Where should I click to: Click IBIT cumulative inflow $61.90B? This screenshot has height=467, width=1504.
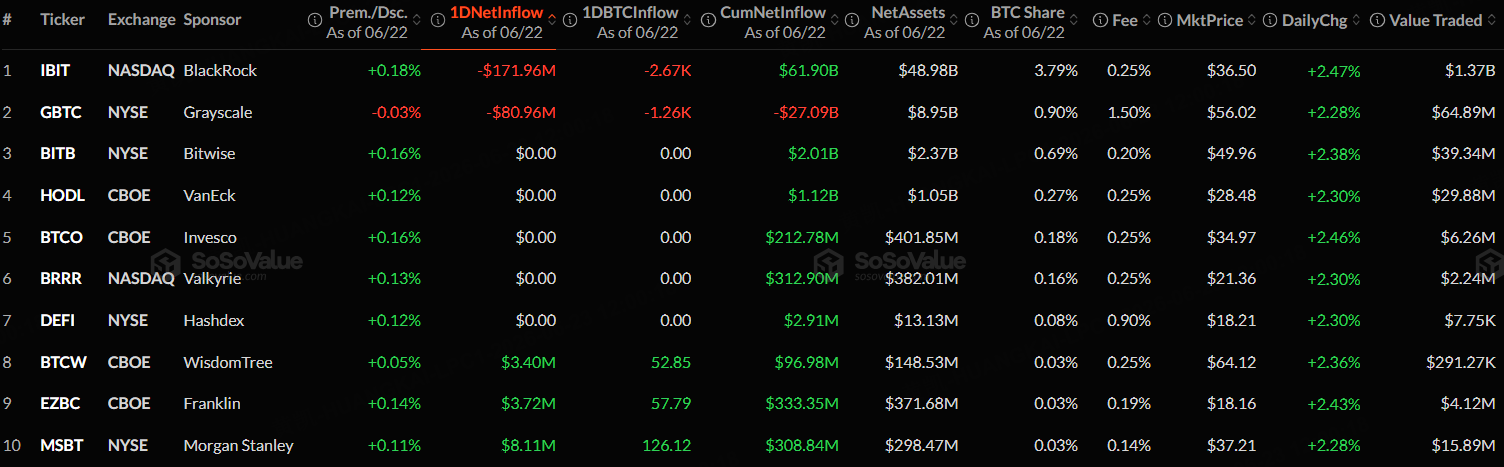click(x=809, y=71)
